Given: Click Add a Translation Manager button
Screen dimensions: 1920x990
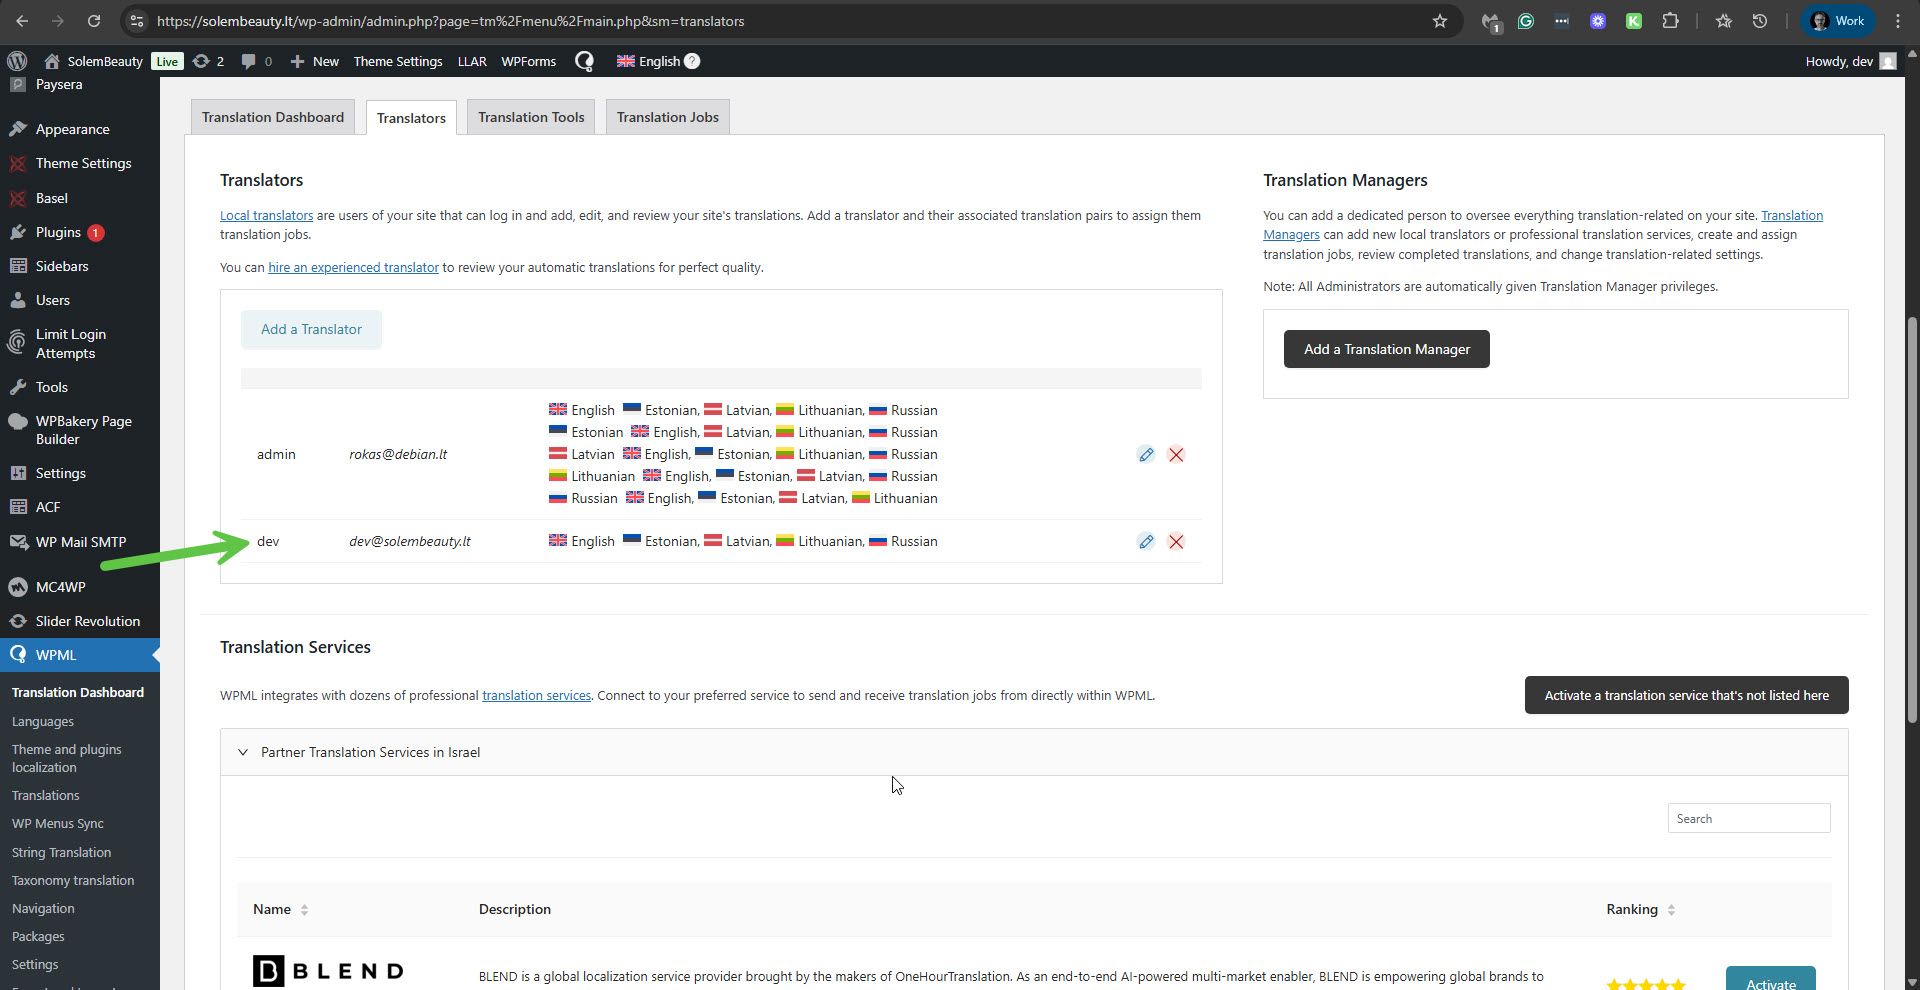Looking at the screenshot, I should pyautogui.click(x=1387, y=349).
